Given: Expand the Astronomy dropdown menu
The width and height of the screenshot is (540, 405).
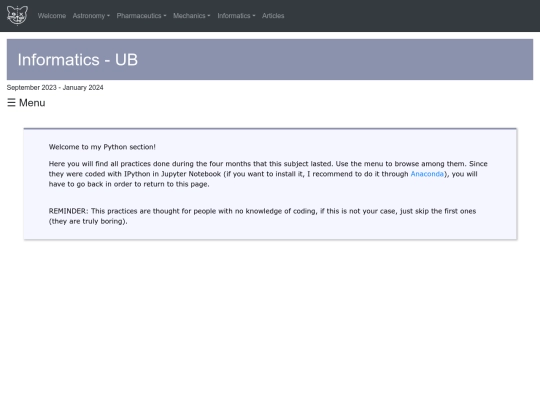Looking at the screenshot, I should [x=91, y=16].
